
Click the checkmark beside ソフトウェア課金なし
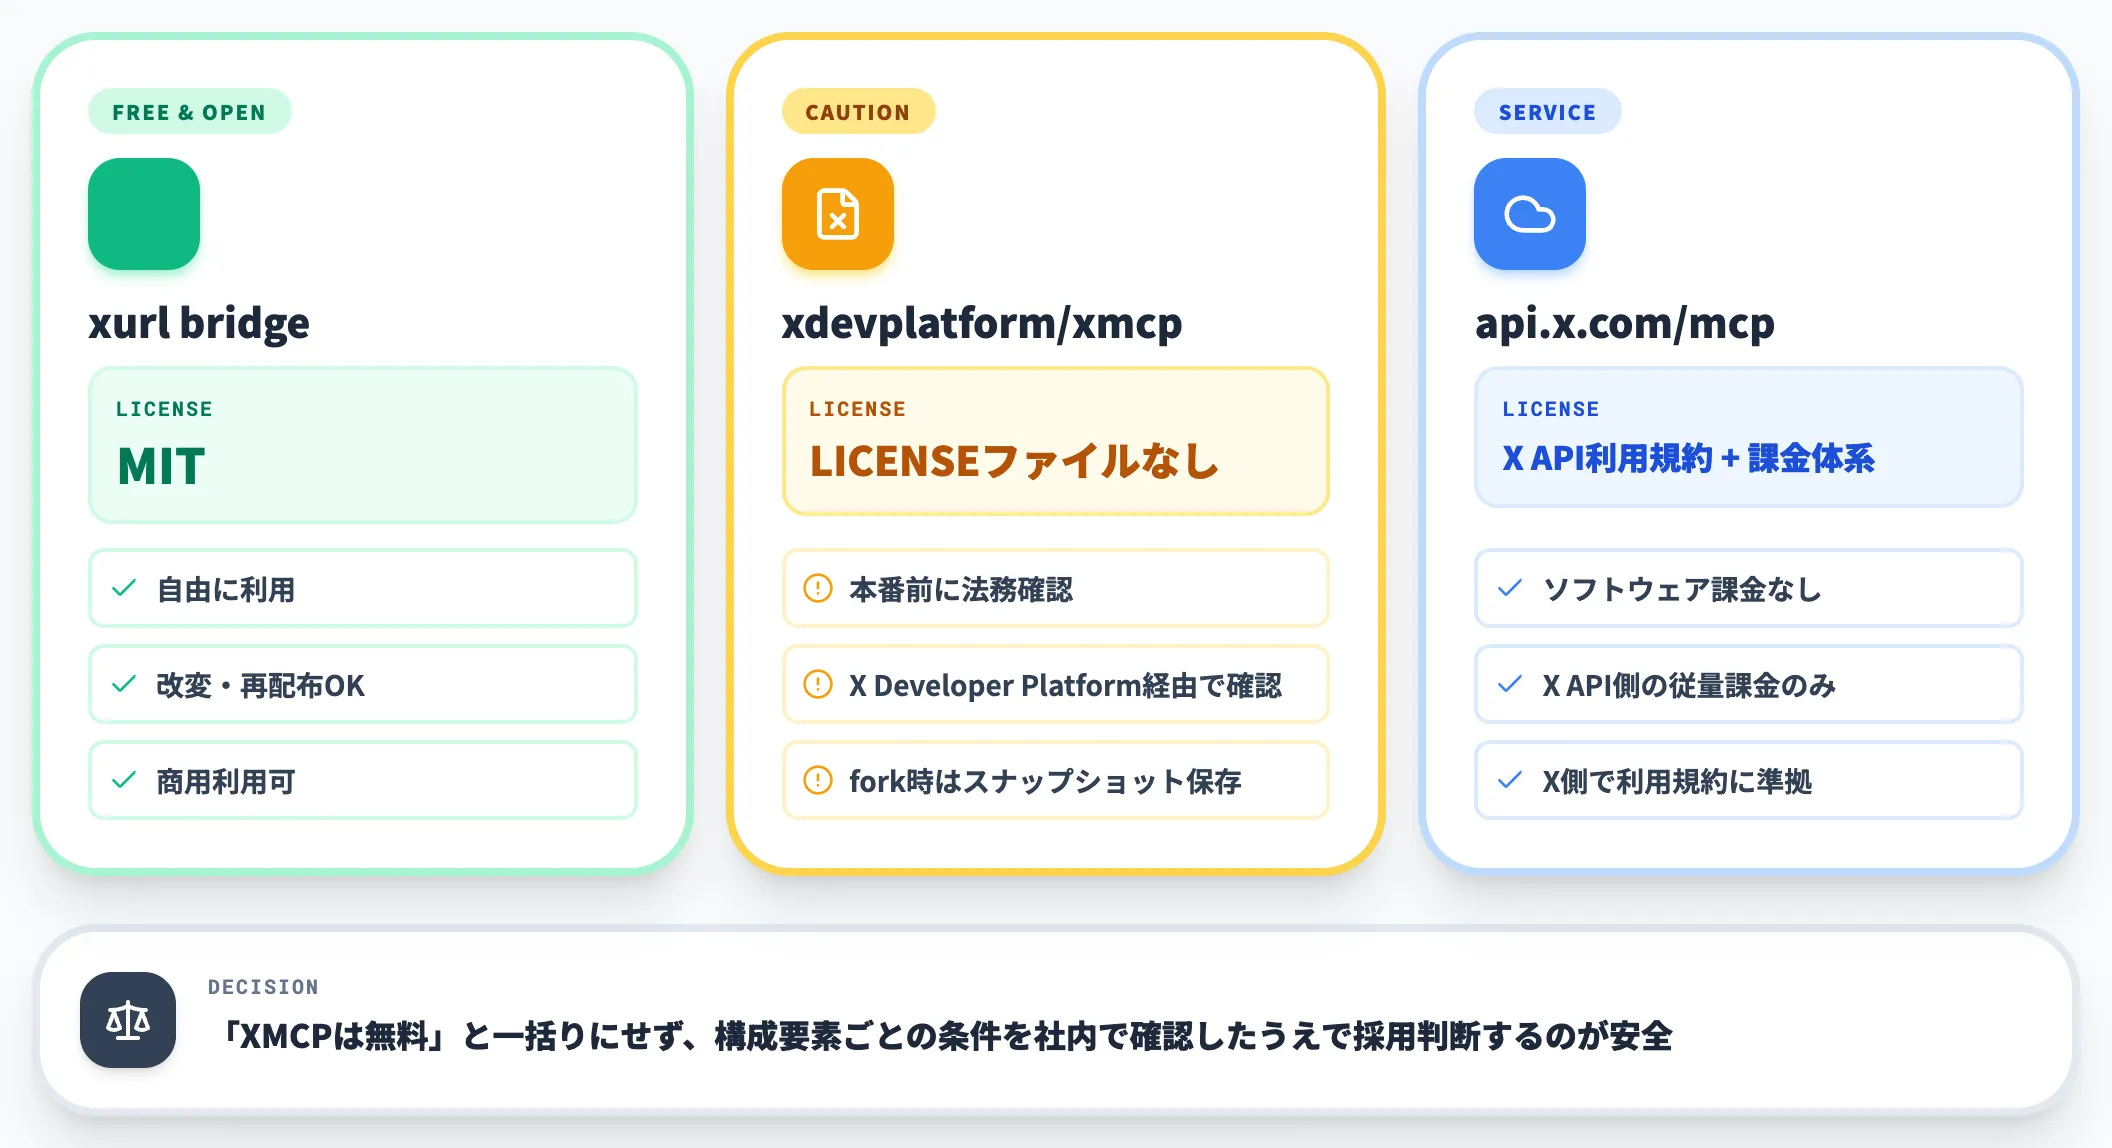(1510, 588)
